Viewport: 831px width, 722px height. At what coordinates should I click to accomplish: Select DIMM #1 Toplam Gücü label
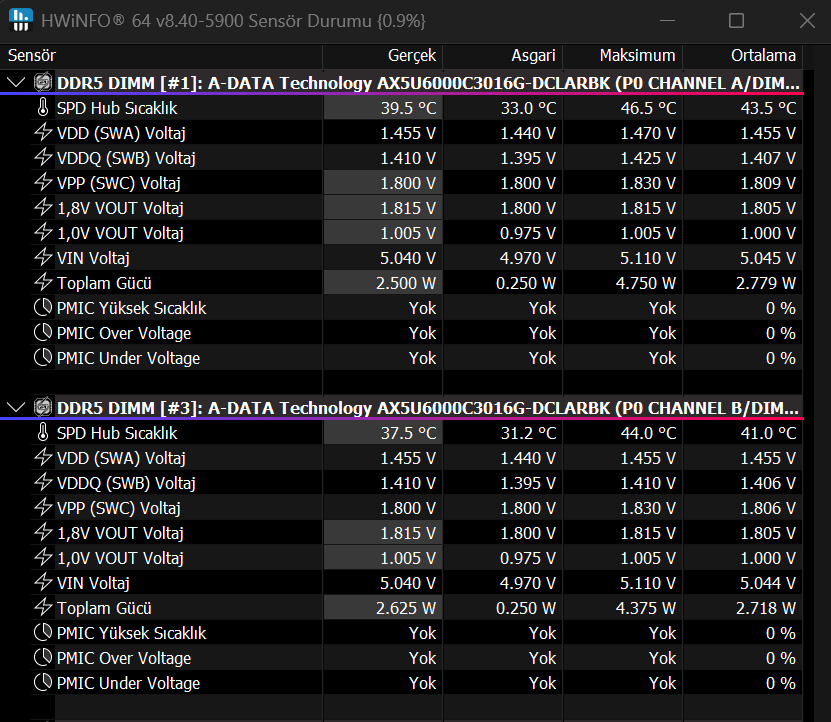coord(104,283)
